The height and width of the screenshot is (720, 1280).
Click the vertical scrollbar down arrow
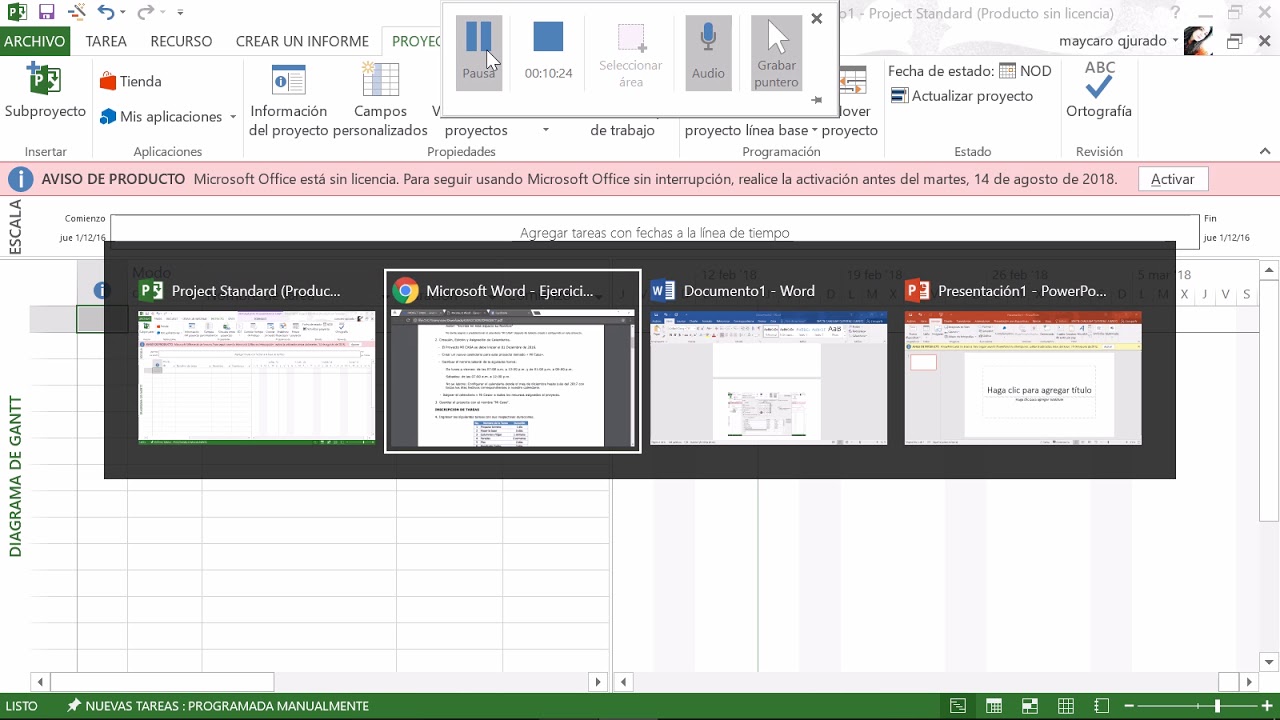[x=1269, y=661]
